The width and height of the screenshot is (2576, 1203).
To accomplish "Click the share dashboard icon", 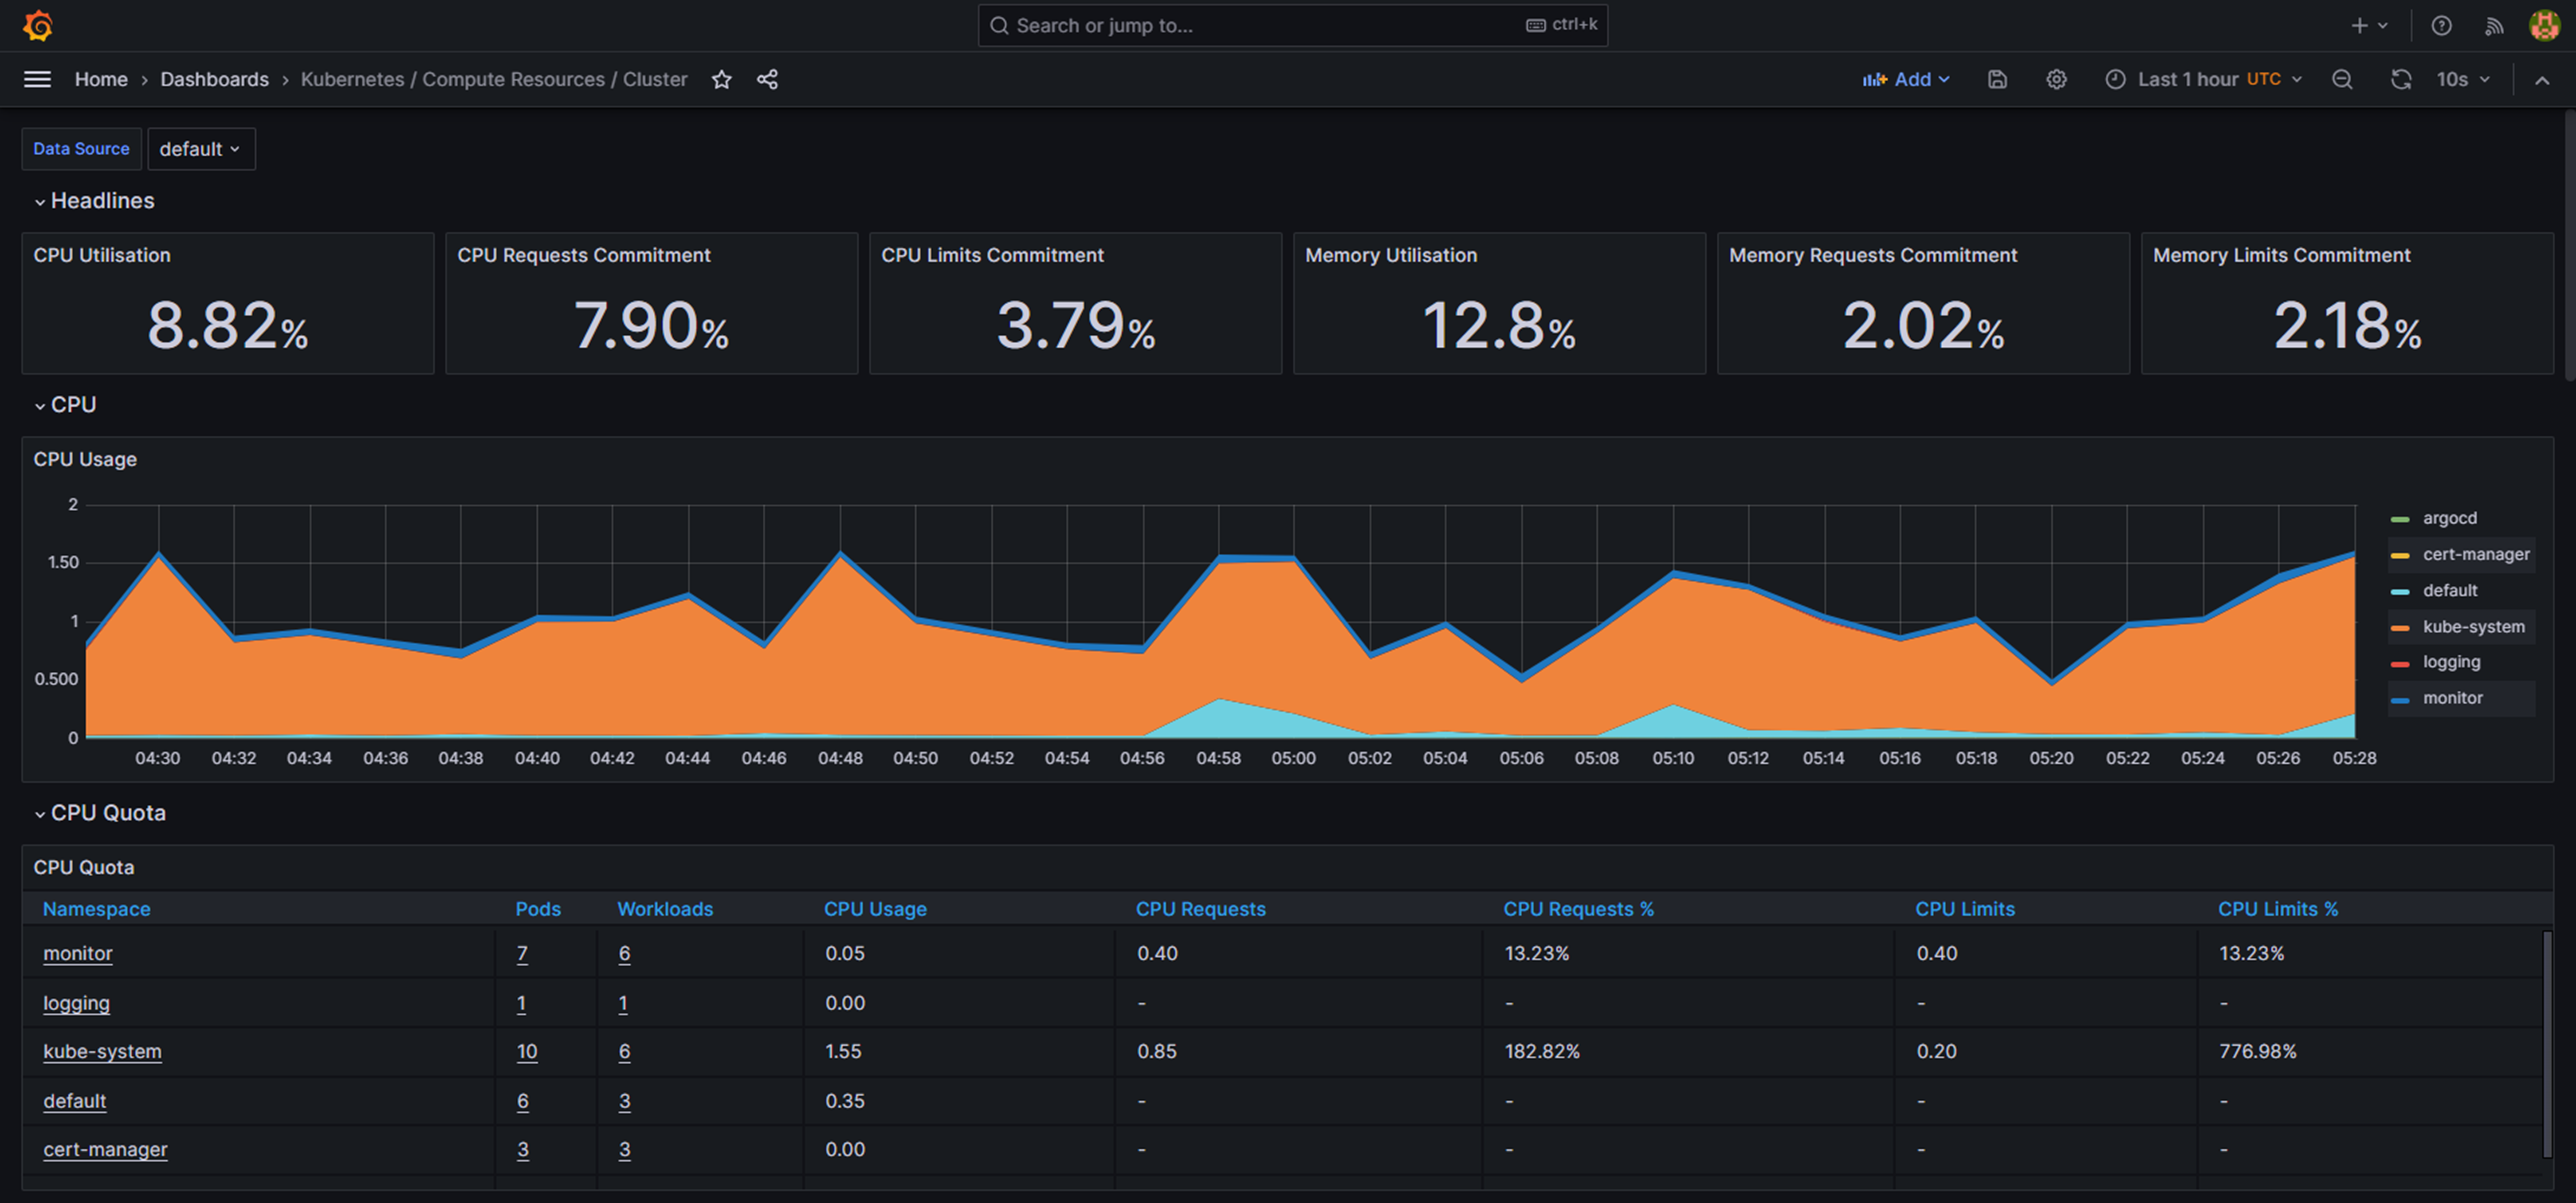I will pyautogui.click(x=767, y=79).
